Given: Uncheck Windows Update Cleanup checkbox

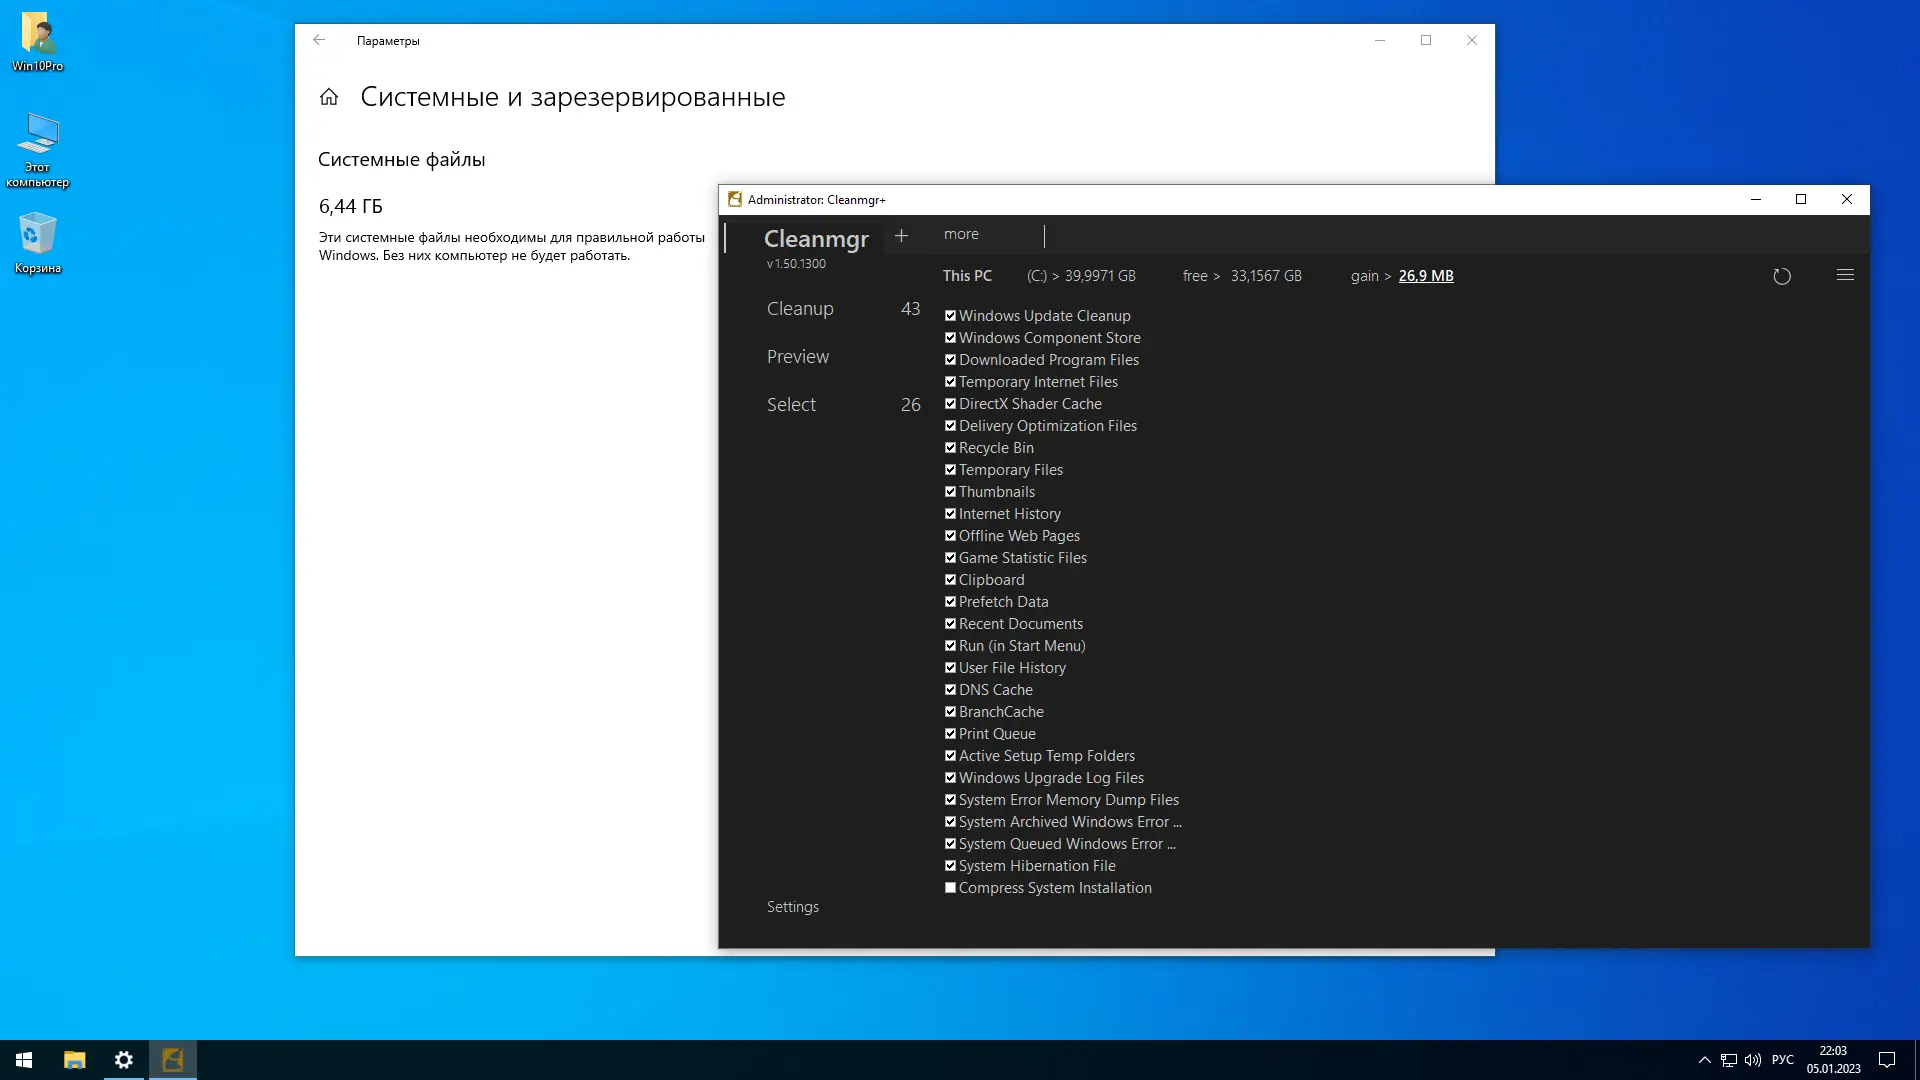Looking at the screenshot, I should coord(950,316).
